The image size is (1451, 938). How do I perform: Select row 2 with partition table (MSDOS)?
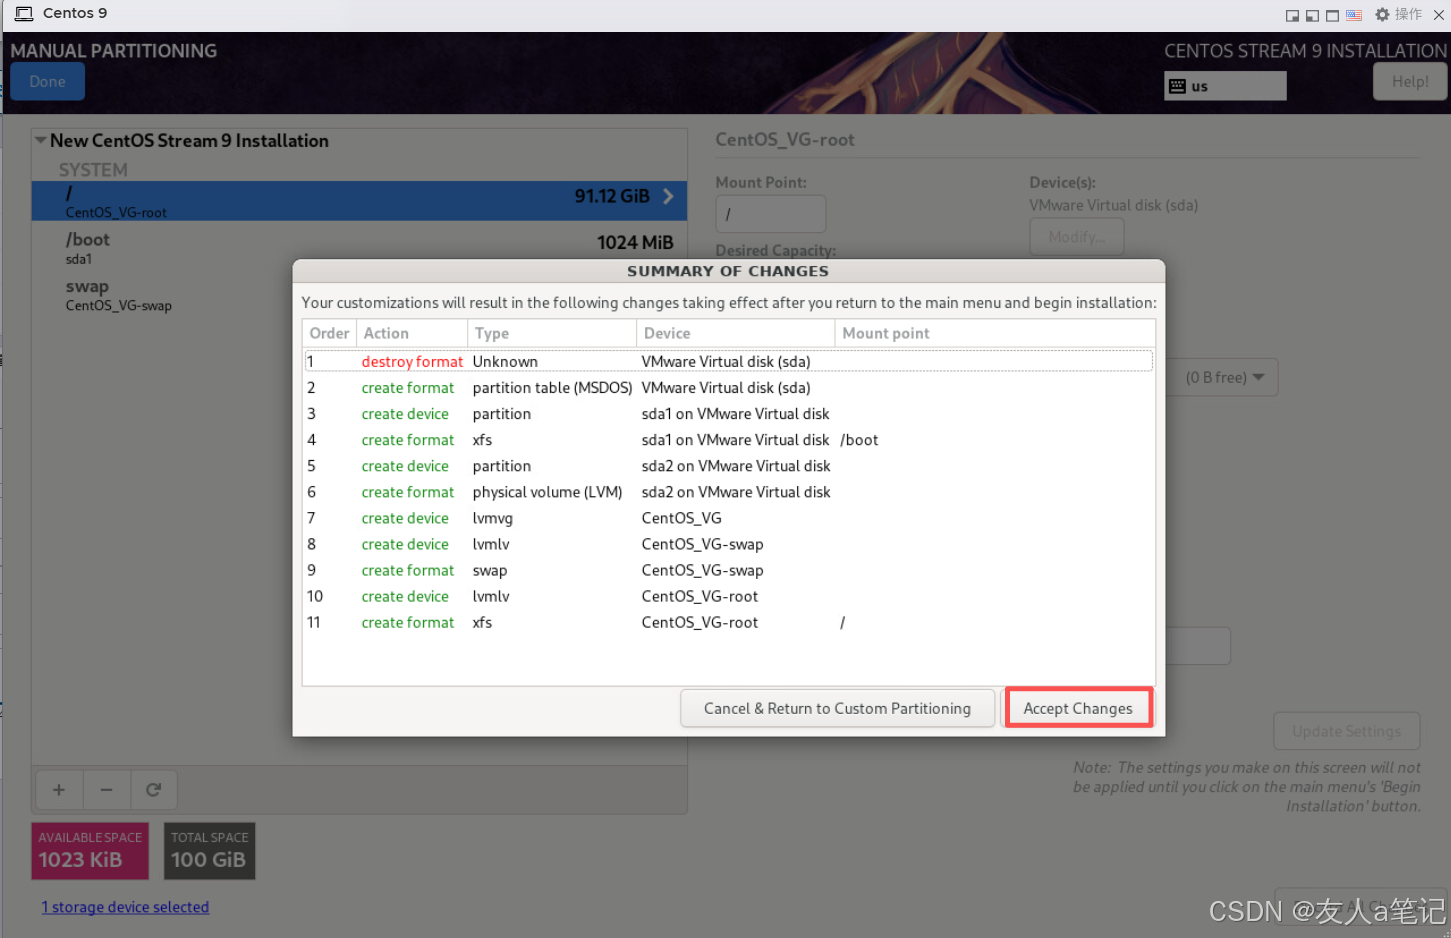pos(728,388)
